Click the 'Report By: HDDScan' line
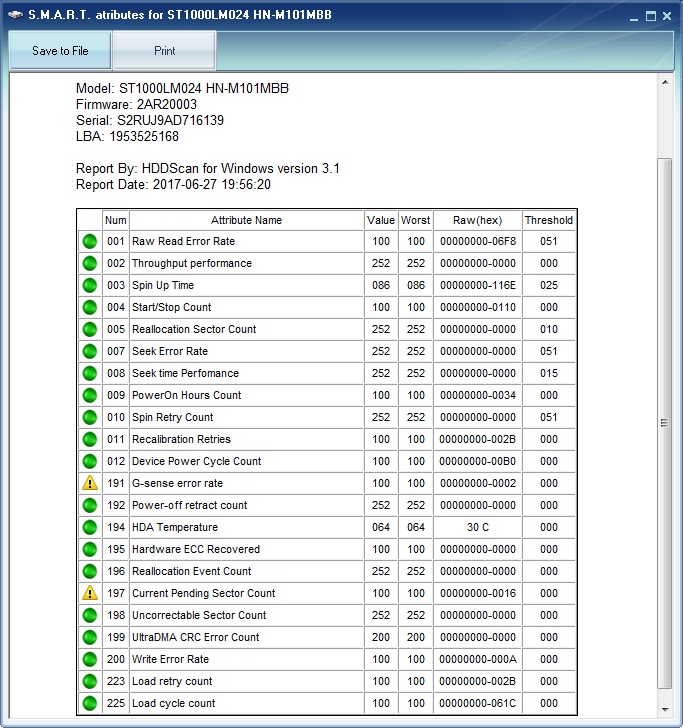Screen dimensions: 683x728 click(208, 168)
